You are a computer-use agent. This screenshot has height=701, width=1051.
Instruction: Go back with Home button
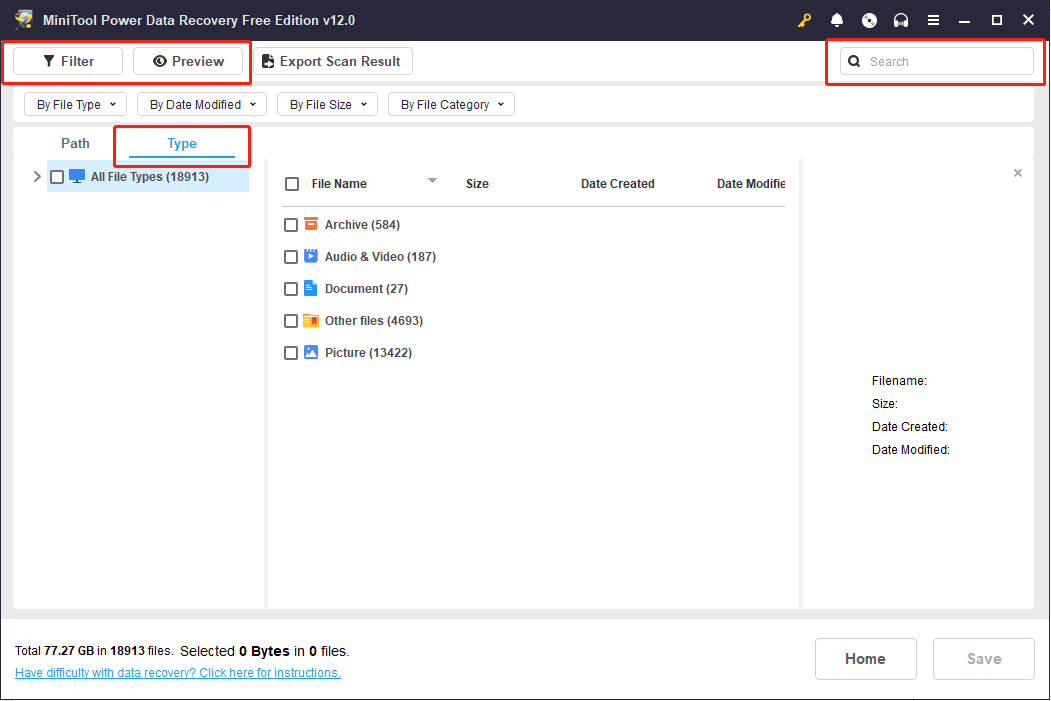(865, 659)
